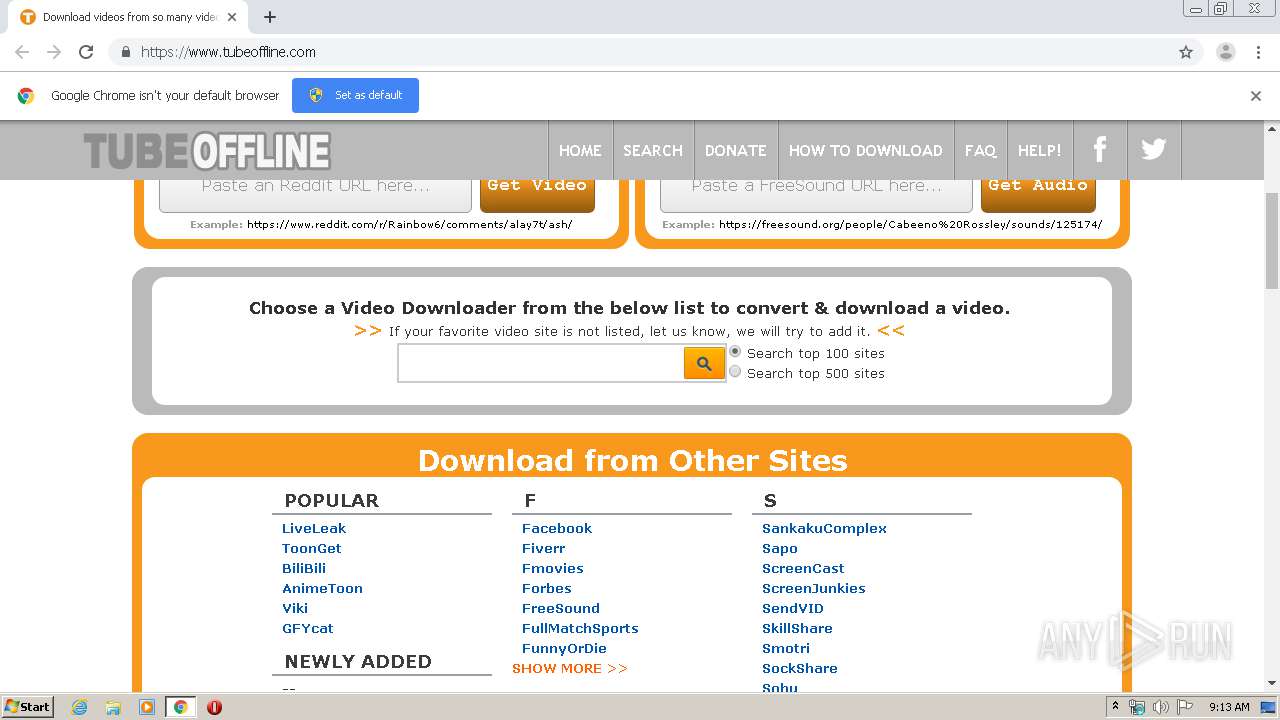
Task: Open the Windows Start menu
Action: [x=27, y=707]
